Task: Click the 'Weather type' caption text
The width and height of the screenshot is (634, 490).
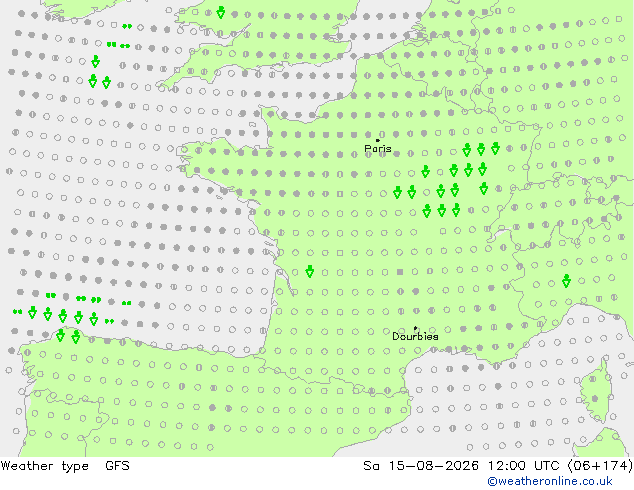Action: pos(44,466)
